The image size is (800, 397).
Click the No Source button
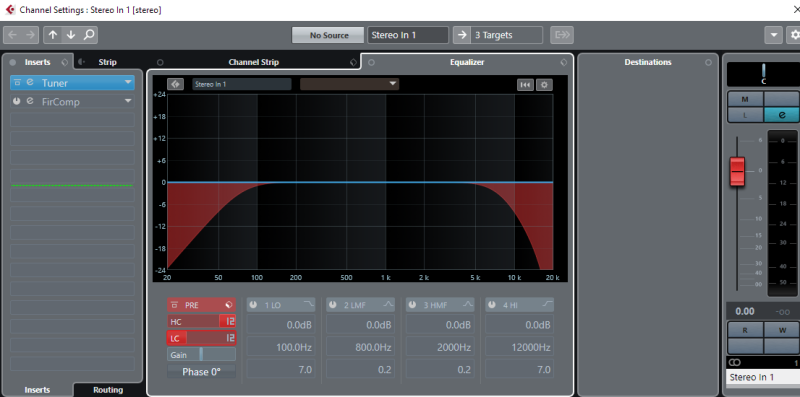(x=329, y=35)
